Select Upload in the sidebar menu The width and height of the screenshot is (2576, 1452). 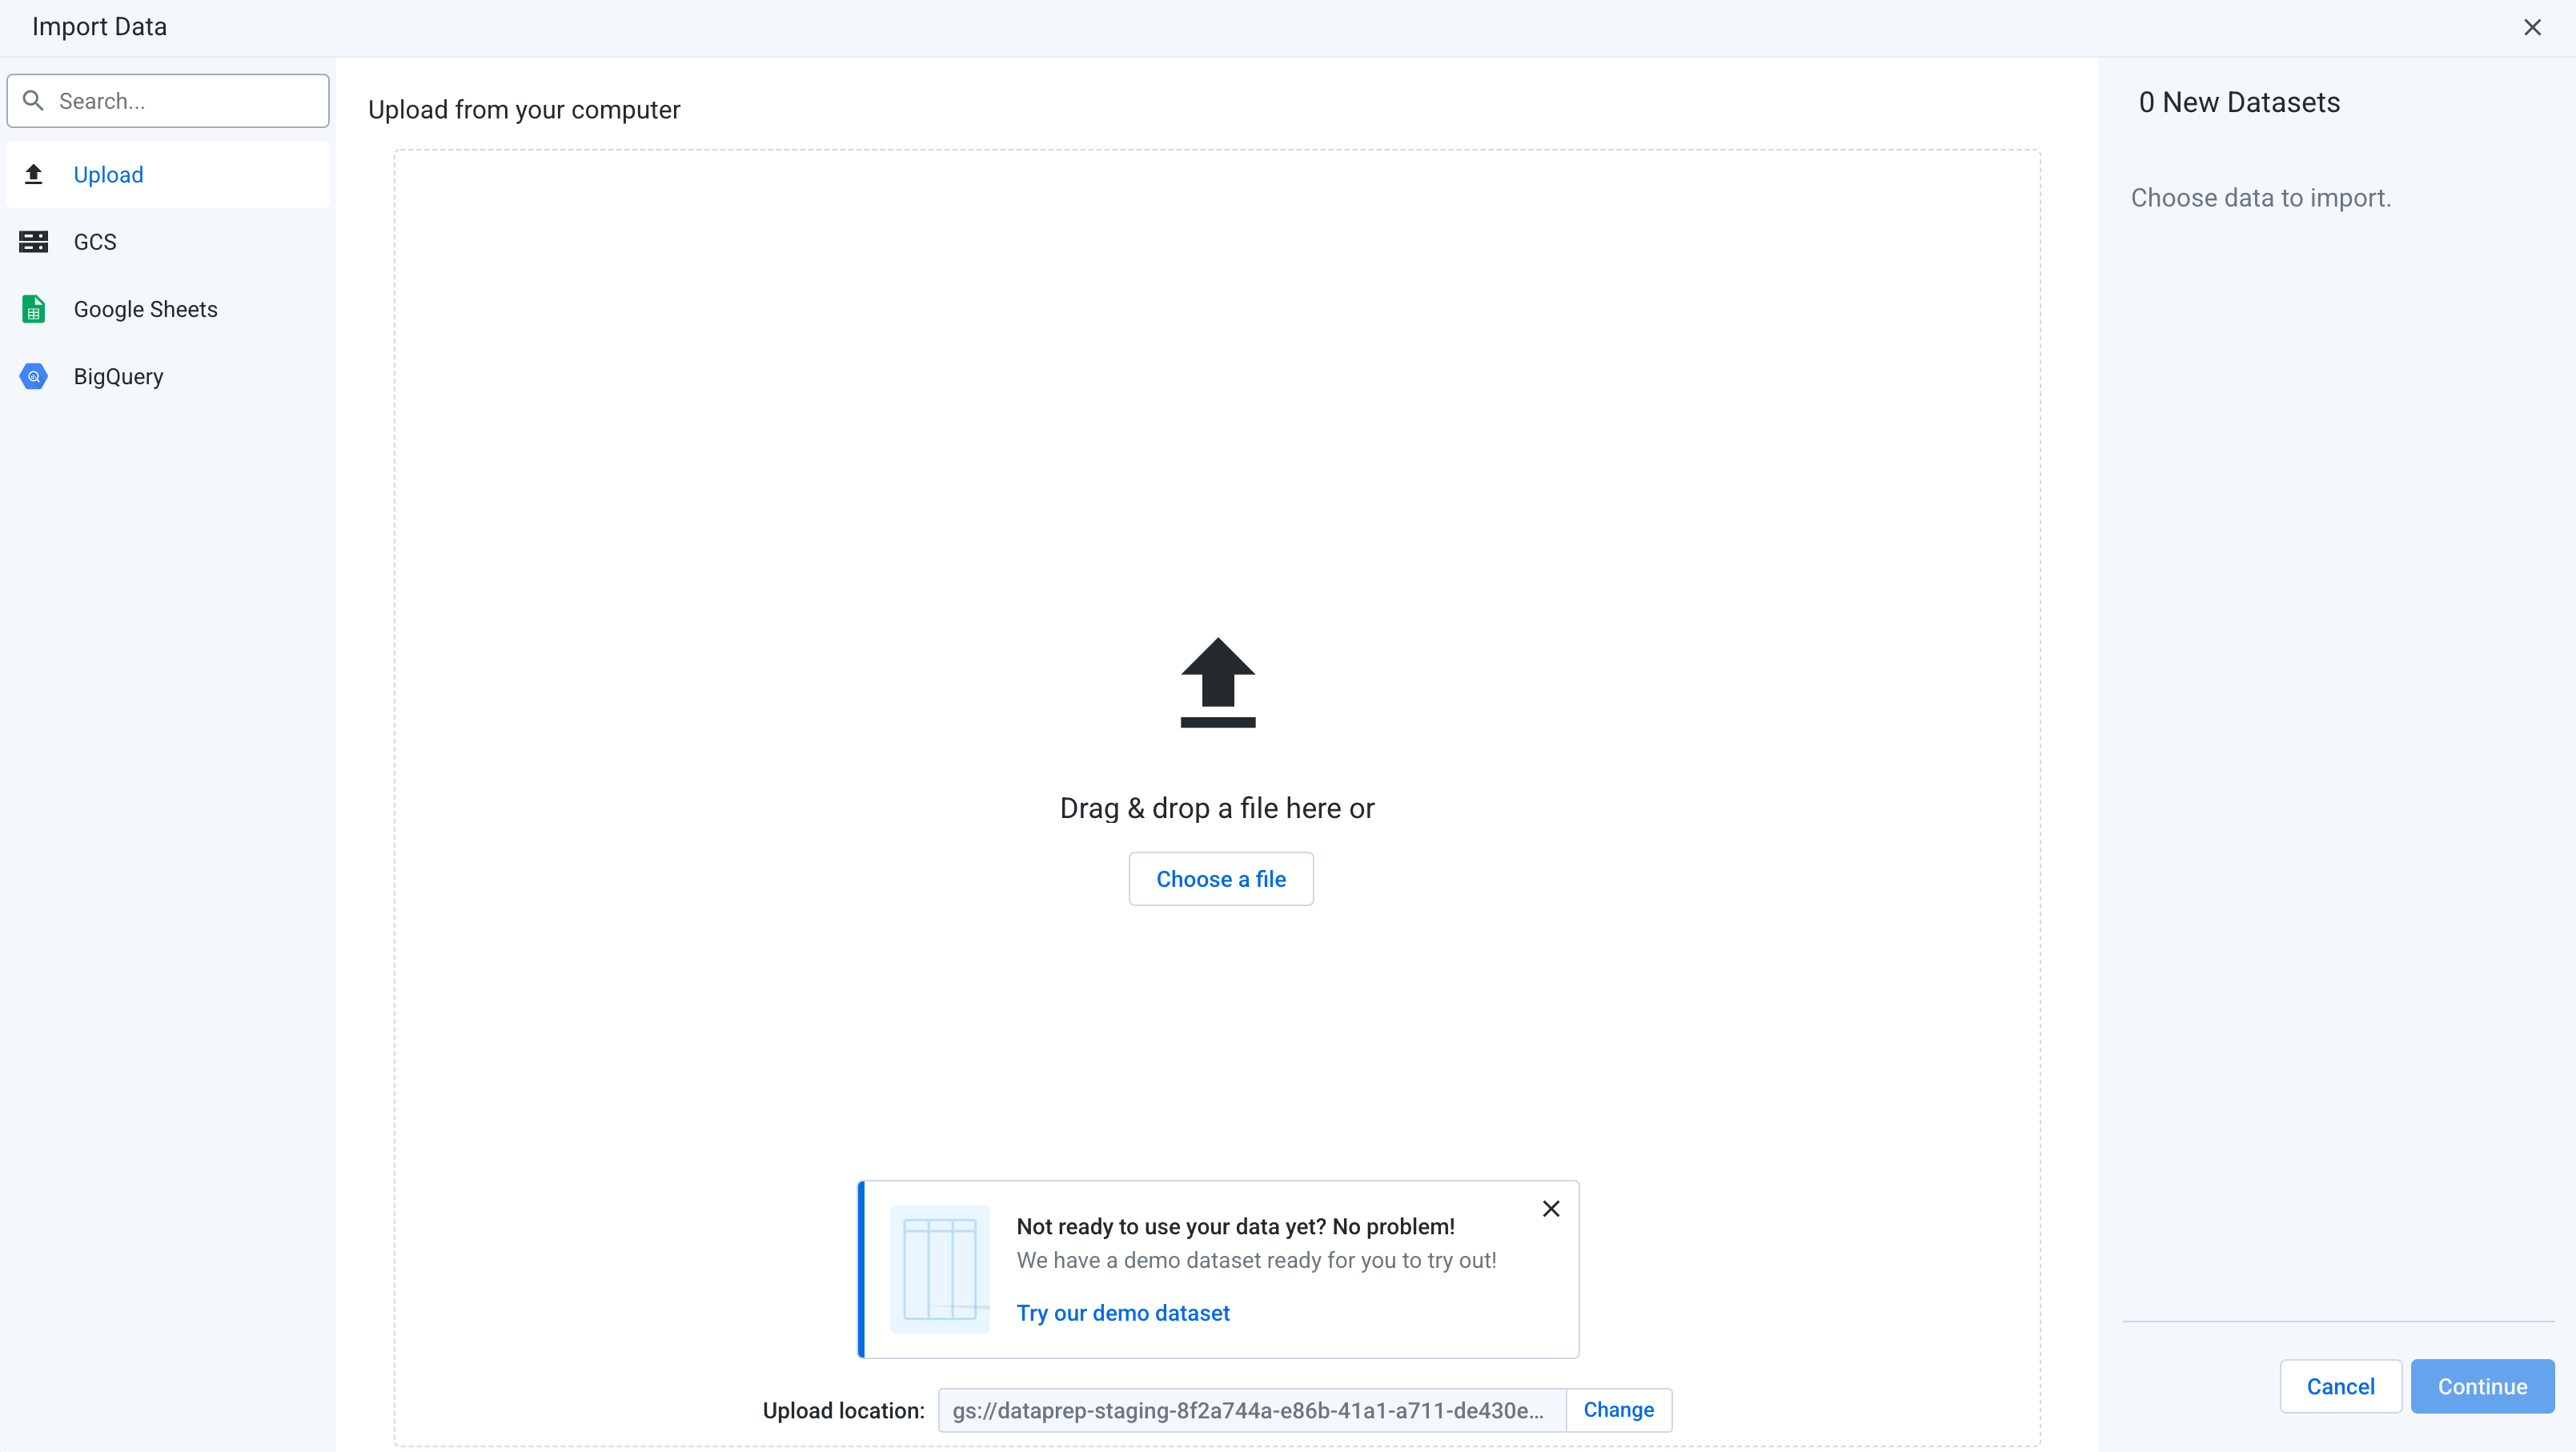[x=109, y=174]
